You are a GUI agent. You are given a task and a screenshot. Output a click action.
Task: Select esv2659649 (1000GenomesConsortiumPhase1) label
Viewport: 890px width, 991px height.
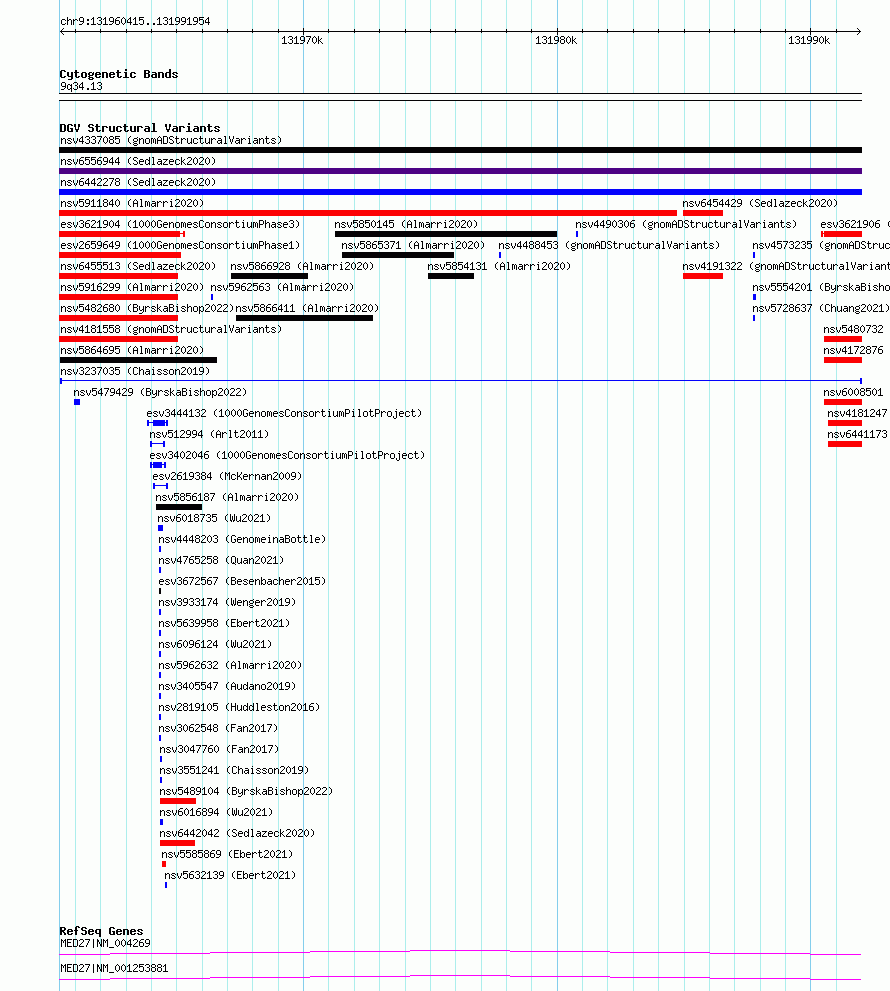(x=180, y=245)
